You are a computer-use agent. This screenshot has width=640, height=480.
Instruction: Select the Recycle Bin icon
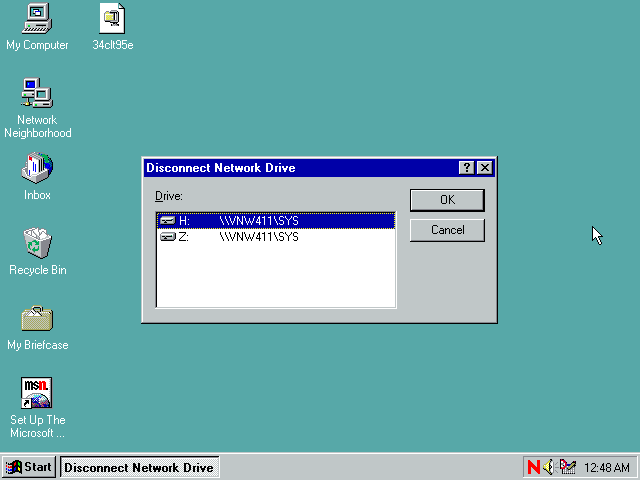37,243
